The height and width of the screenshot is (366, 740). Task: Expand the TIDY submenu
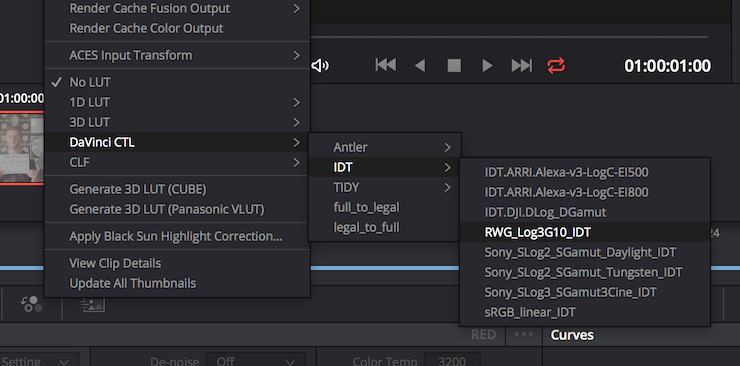click(x=385, y=187)
